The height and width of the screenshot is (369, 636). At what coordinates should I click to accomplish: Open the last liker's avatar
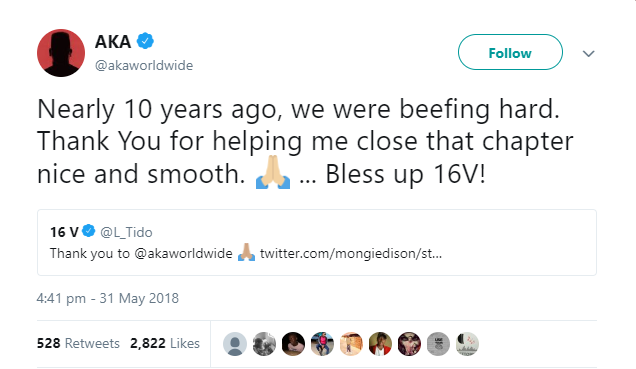(x=467, y=344)
